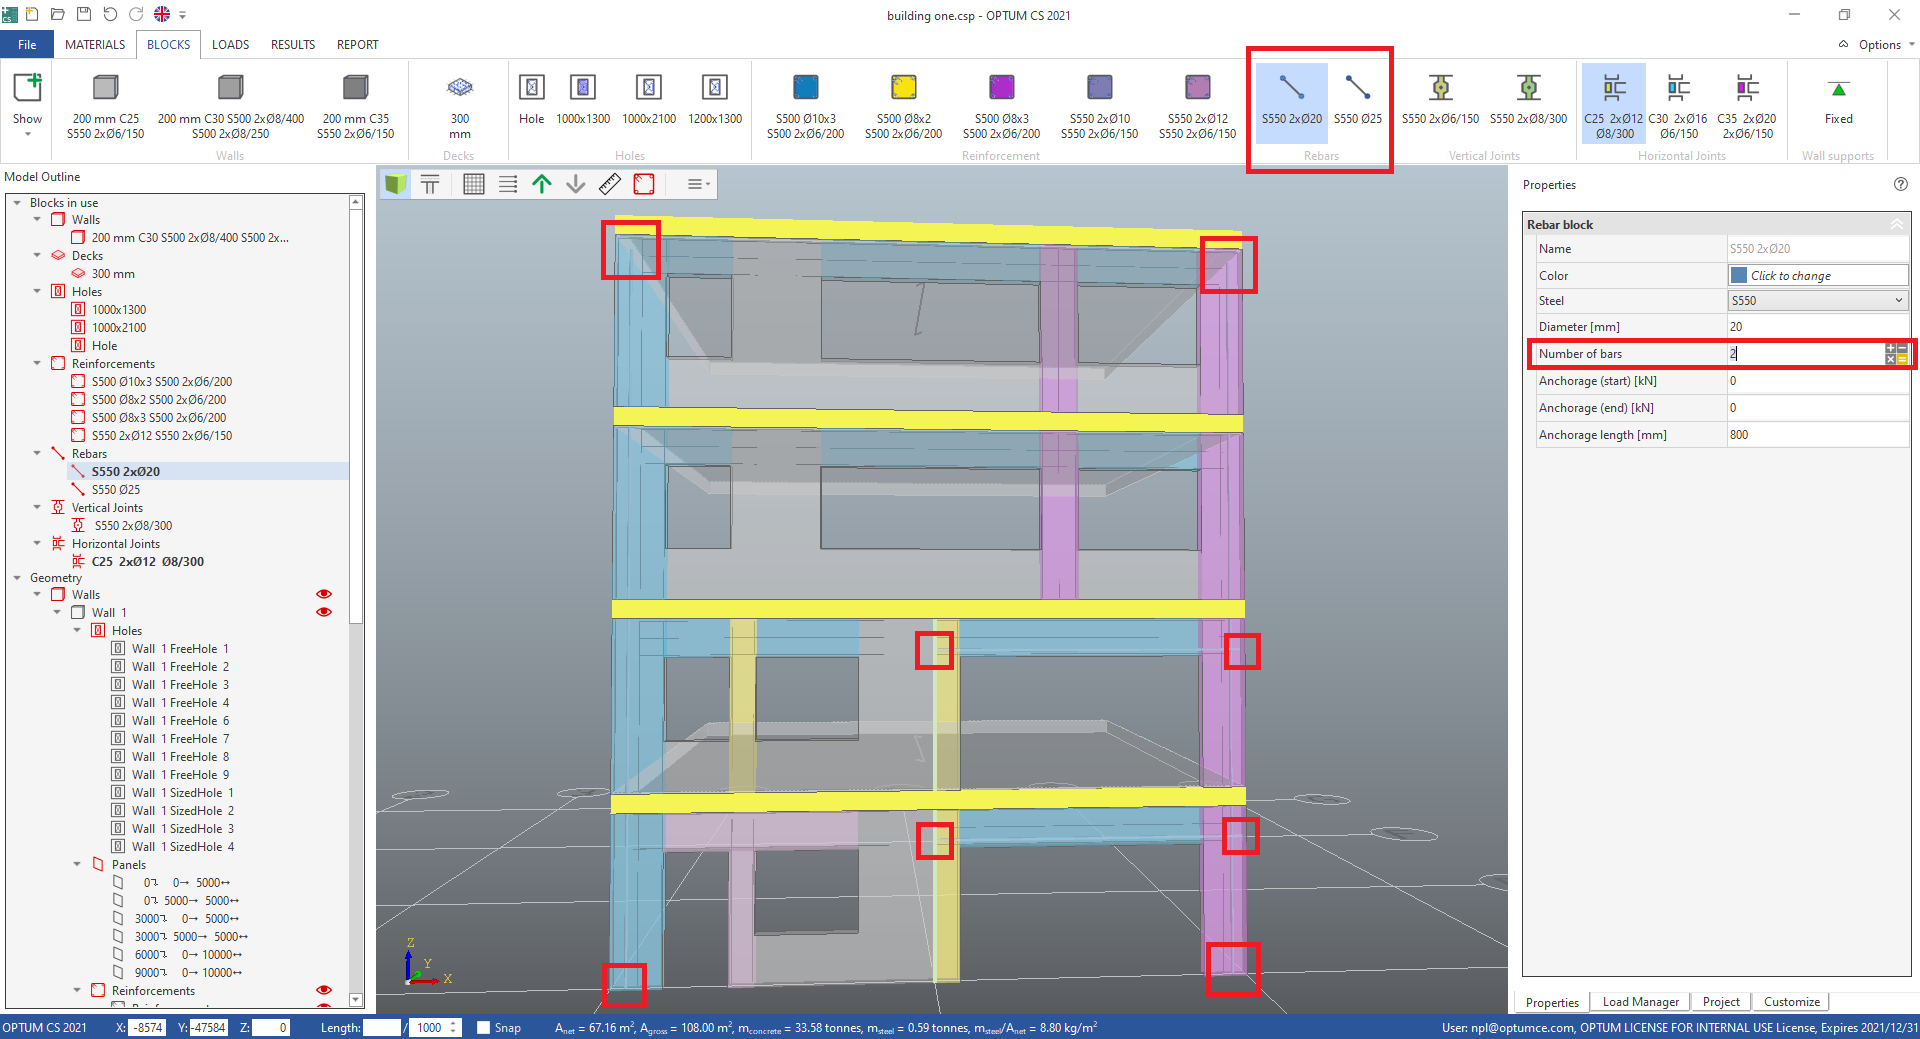Collapse the Rebars tree node
Viewport: 1920px width, 1039px height.
(38, 454)
